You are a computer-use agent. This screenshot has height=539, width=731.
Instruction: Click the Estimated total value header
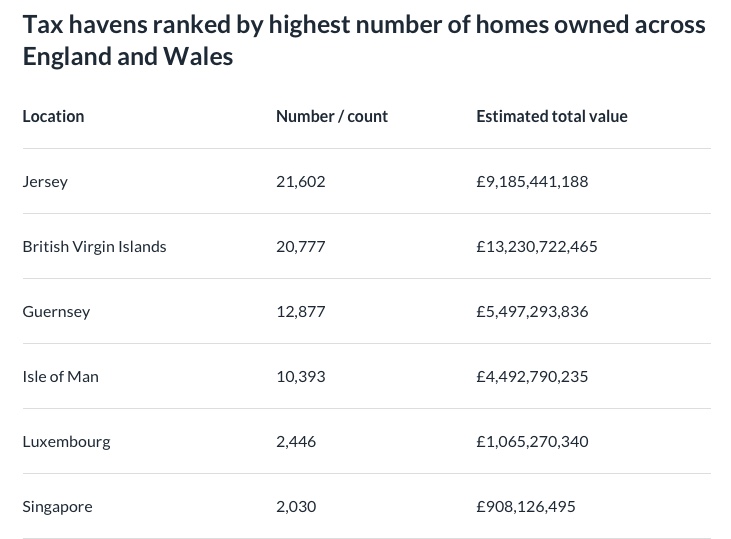(551, 116)
